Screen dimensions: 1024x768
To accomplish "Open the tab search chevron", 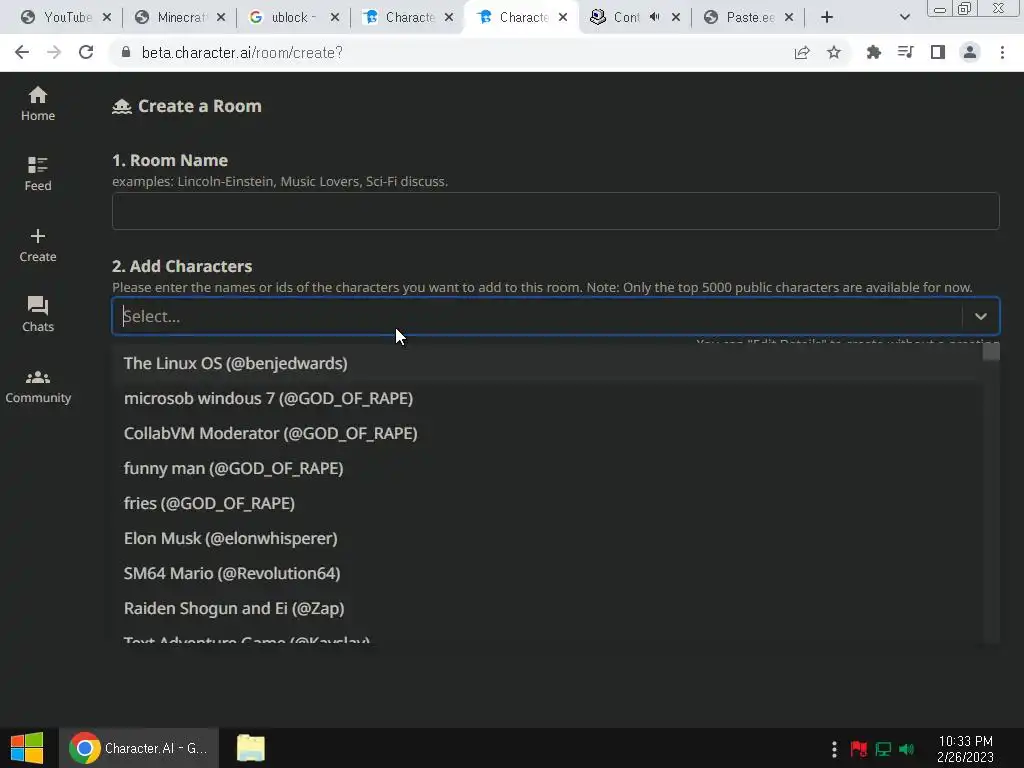I will pyautogui.click(x=904, y=18).
